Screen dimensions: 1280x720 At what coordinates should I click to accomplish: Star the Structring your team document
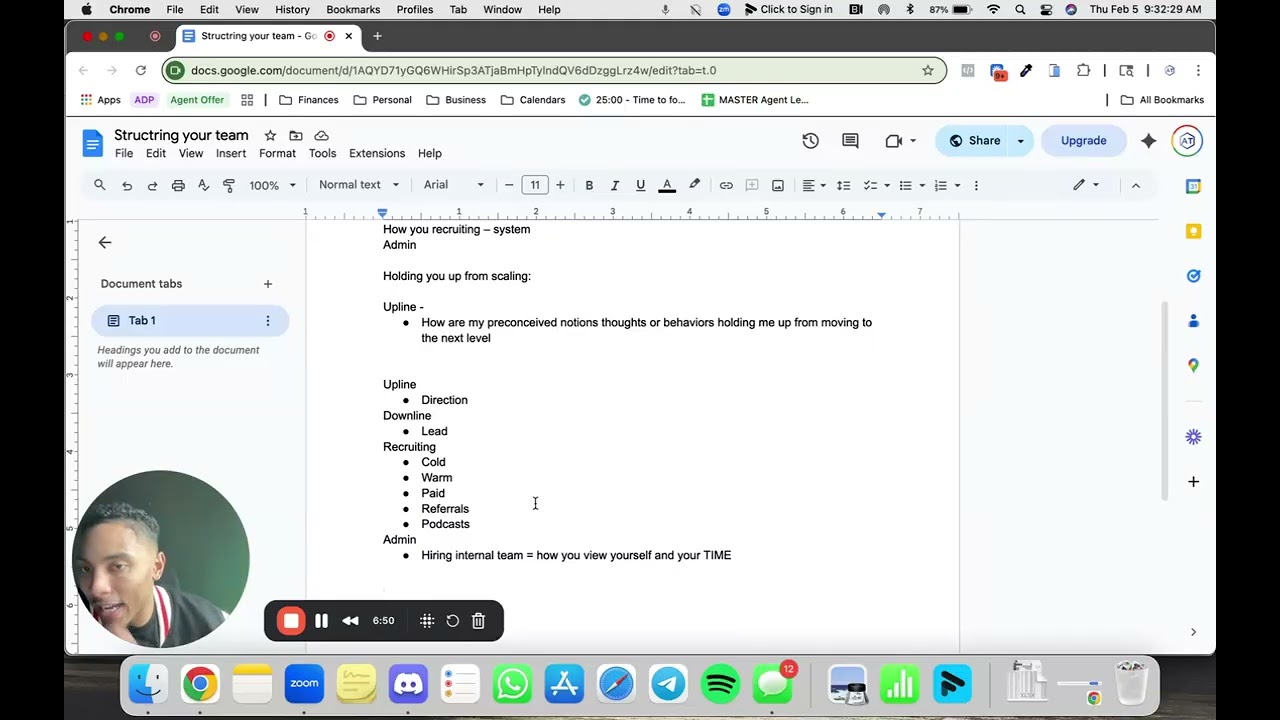pos(270,136)
